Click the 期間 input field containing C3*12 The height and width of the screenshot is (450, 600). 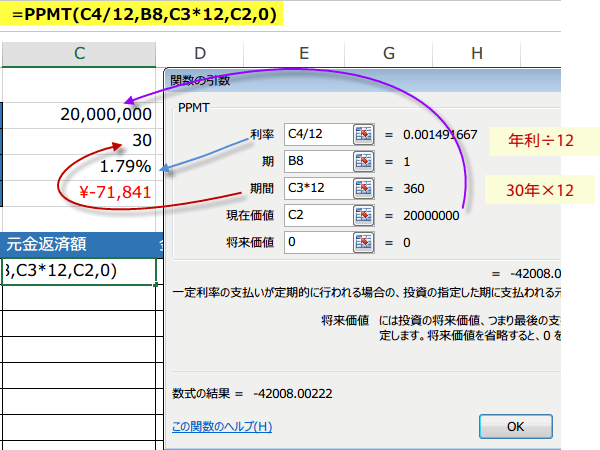(x=318, y=188)
